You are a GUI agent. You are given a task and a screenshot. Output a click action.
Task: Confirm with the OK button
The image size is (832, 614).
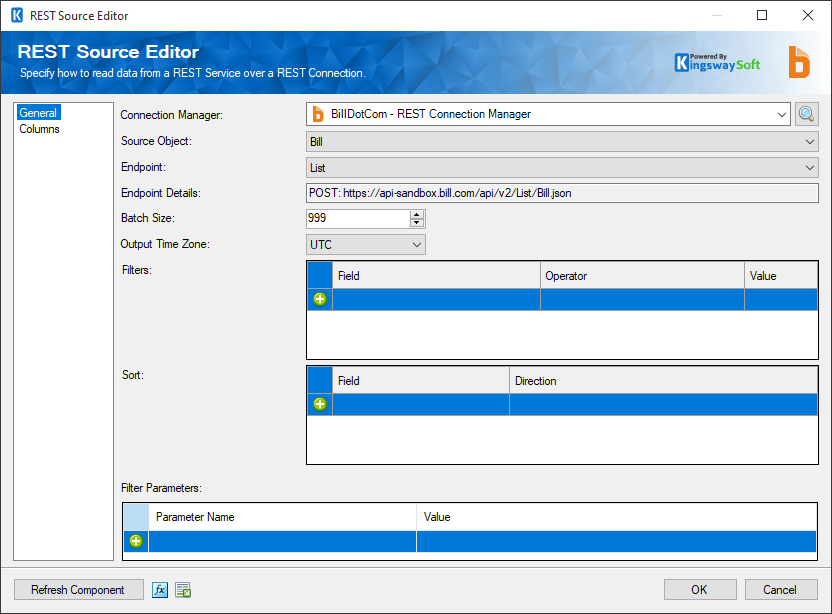pos(700,590)
